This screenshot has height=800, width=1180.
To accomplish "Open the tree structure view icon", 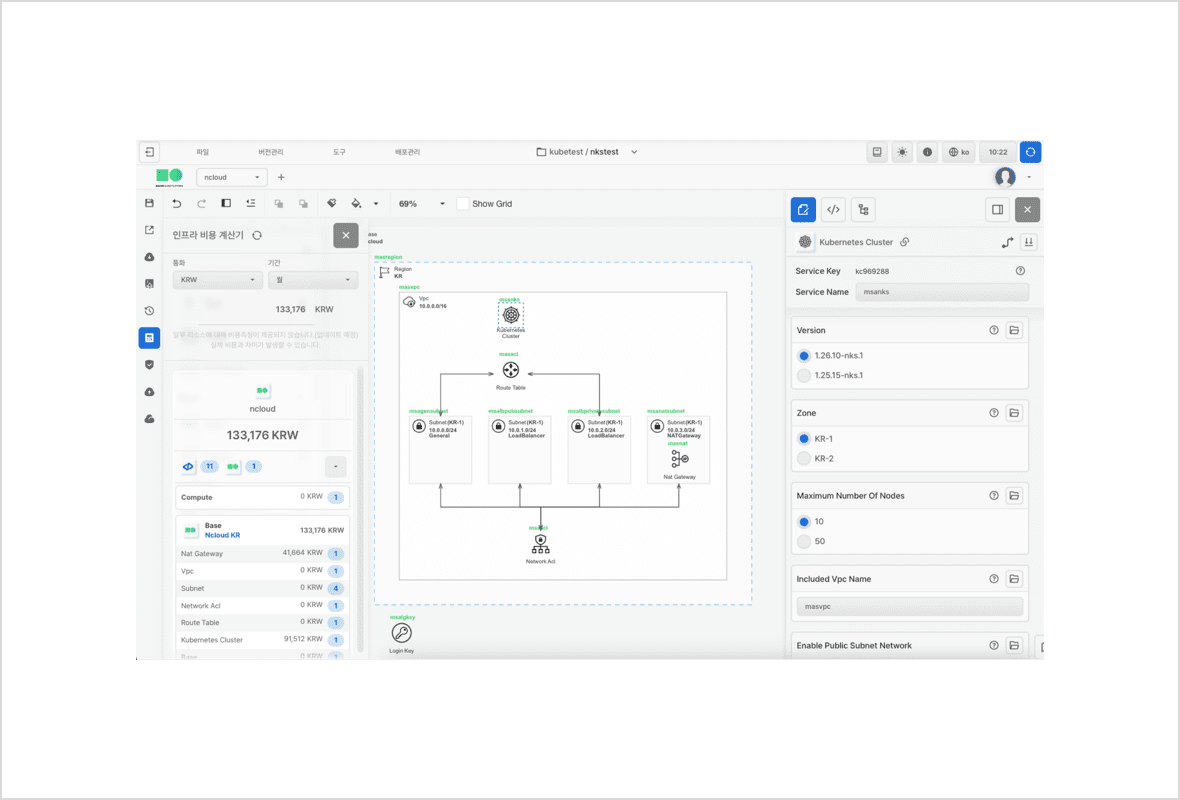I will point(863,209).
